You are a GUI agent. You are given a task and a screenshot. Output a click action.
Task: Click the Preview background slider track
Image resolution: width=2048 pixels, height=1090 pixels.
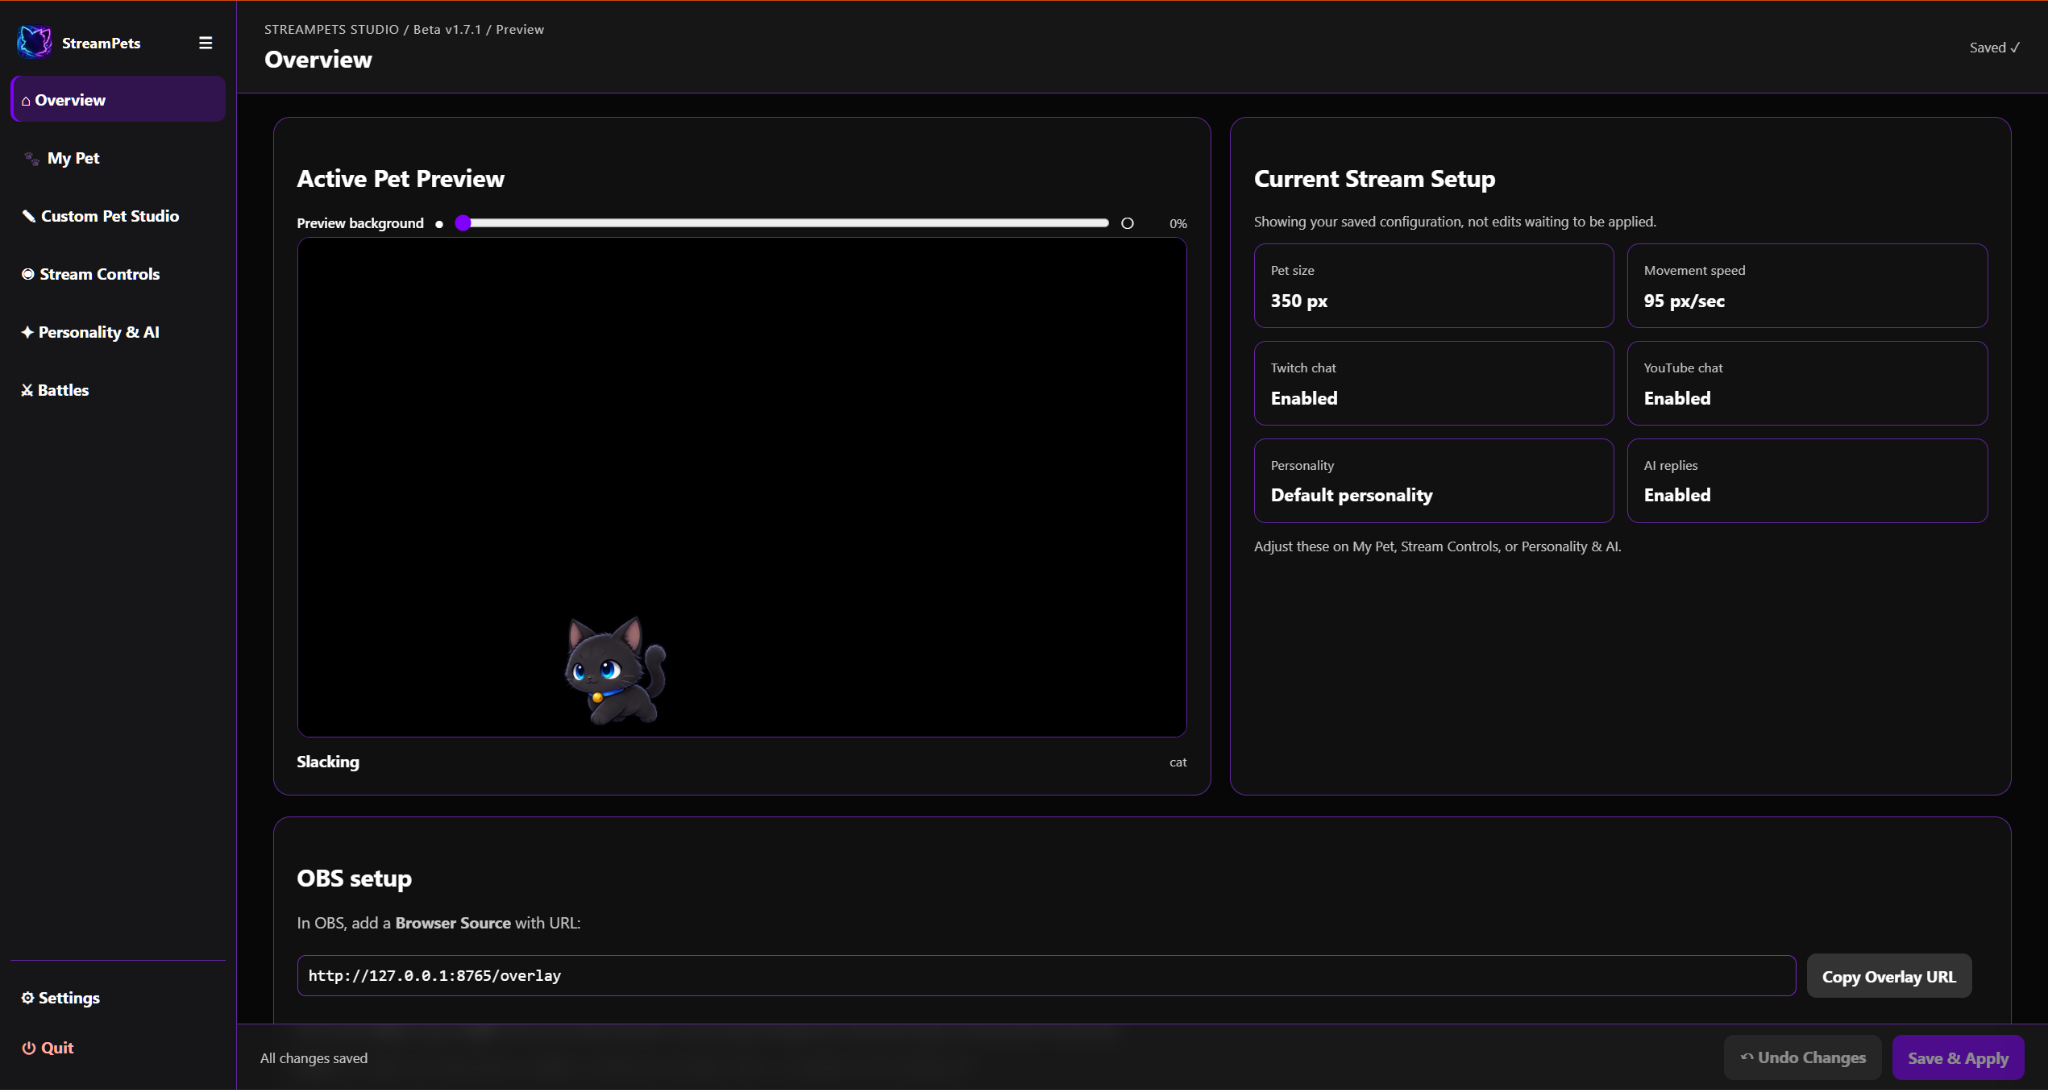tap(782, 223)
